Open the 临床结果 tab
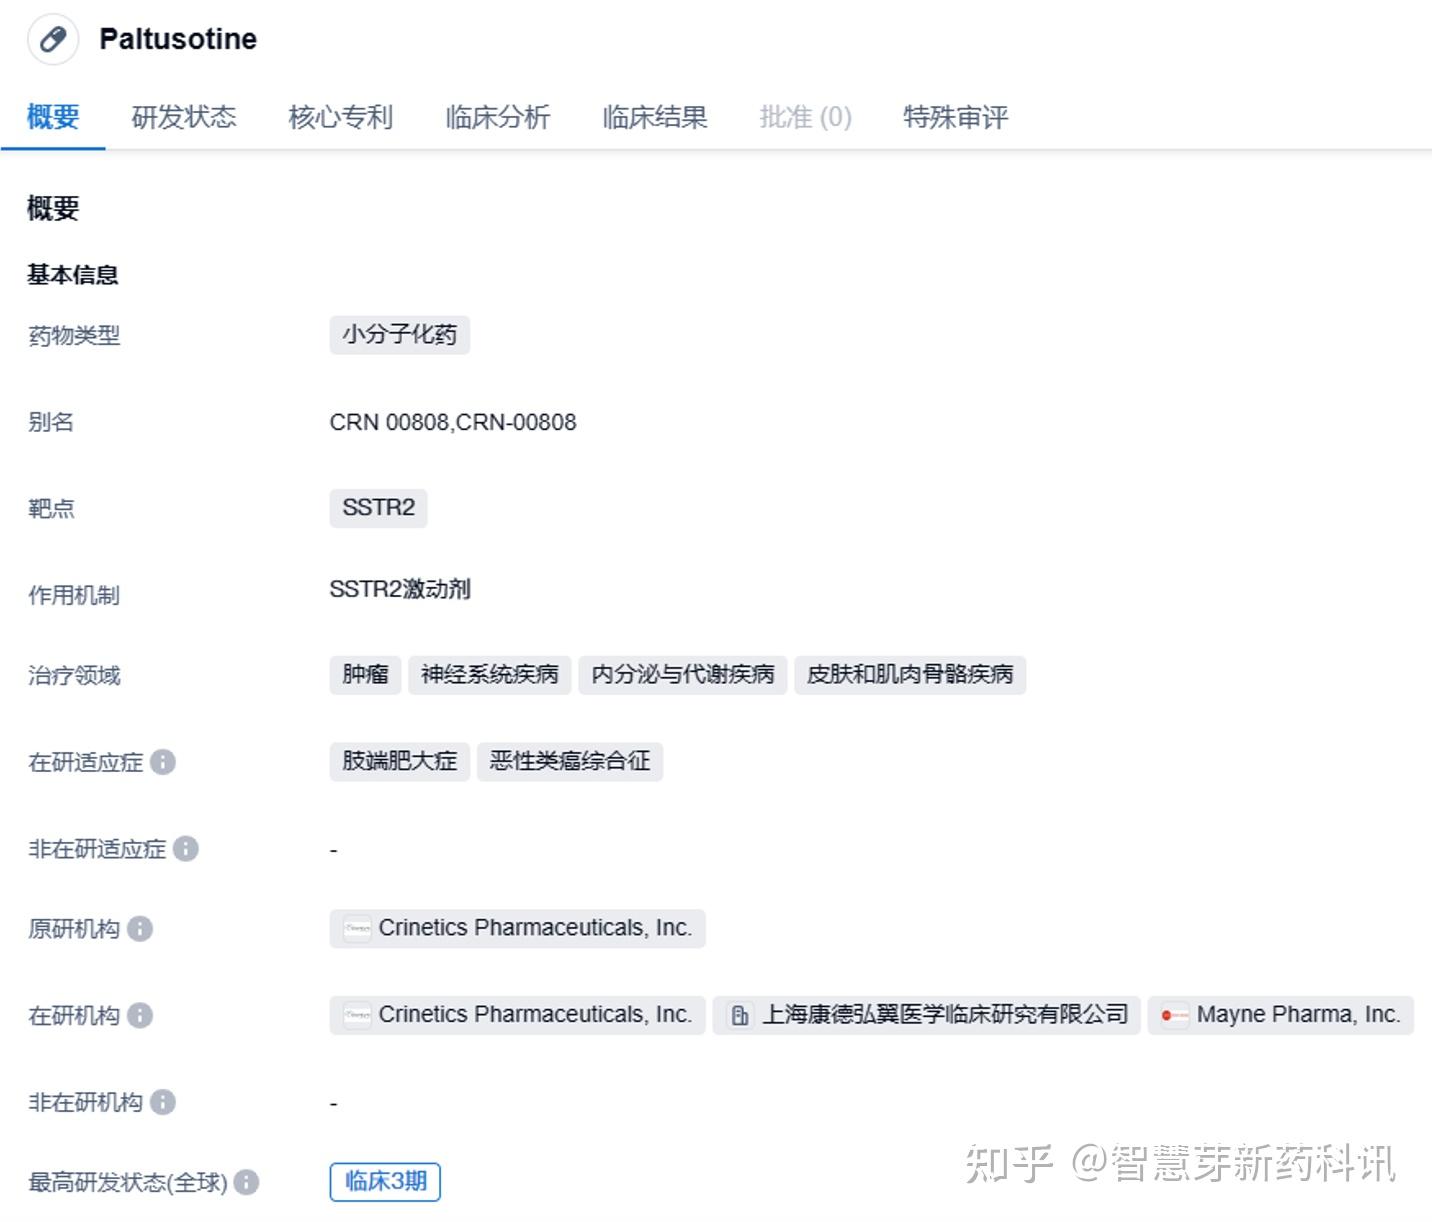The image size is (1432, 1222). tap(654, 117)
